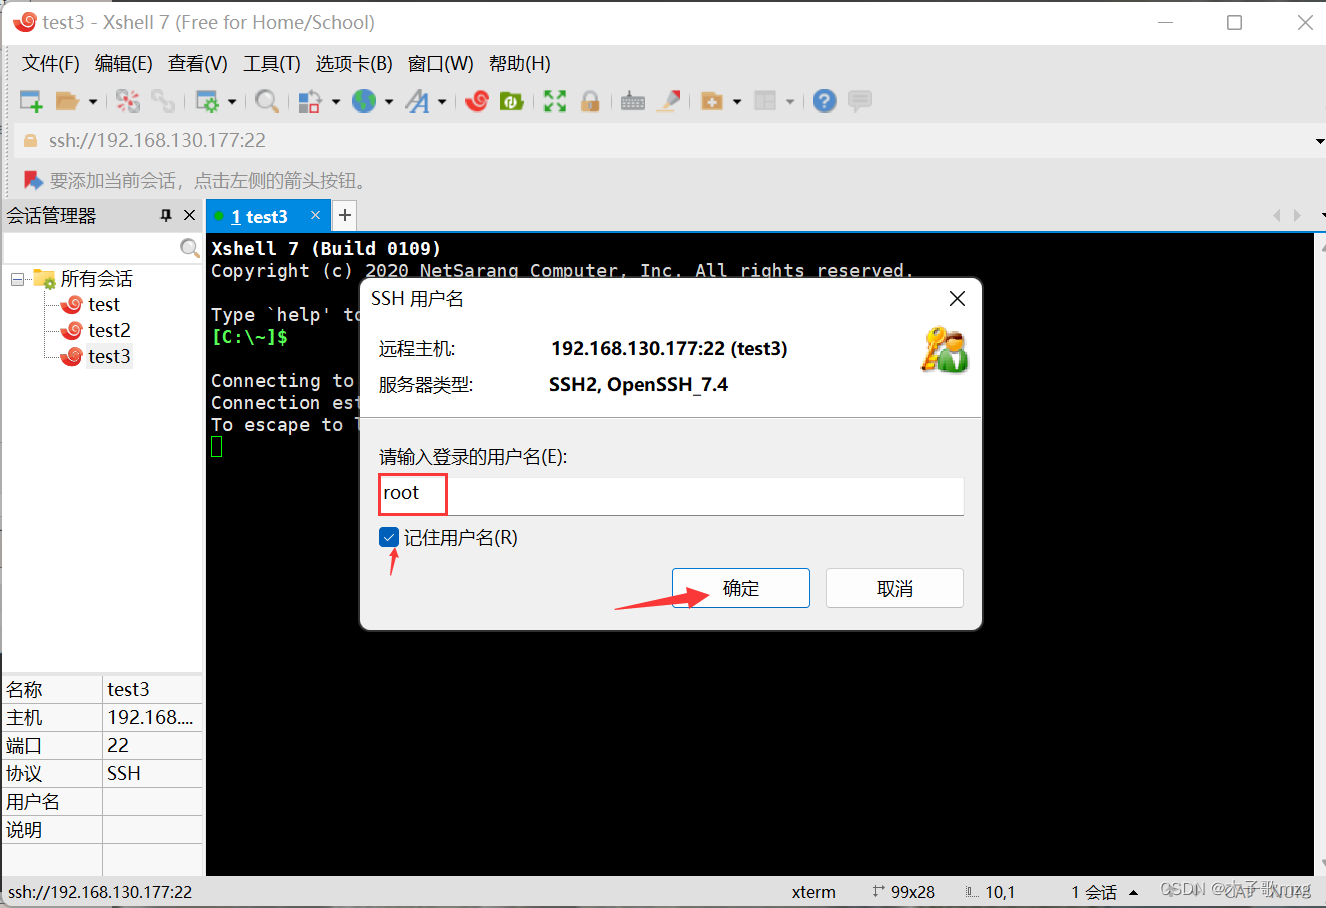The image size is (1326, 908).
Task: Click the session search magnifier icon
Action: [189, 247]
